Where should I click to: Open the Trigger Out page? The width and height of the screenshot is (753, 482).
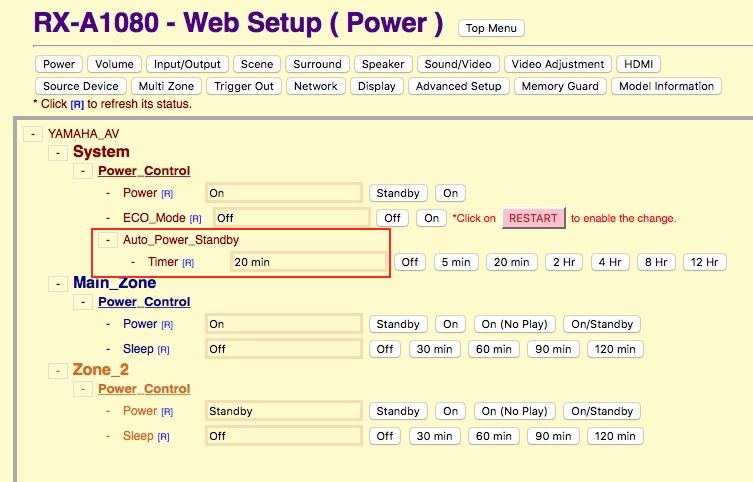(244, 86)
